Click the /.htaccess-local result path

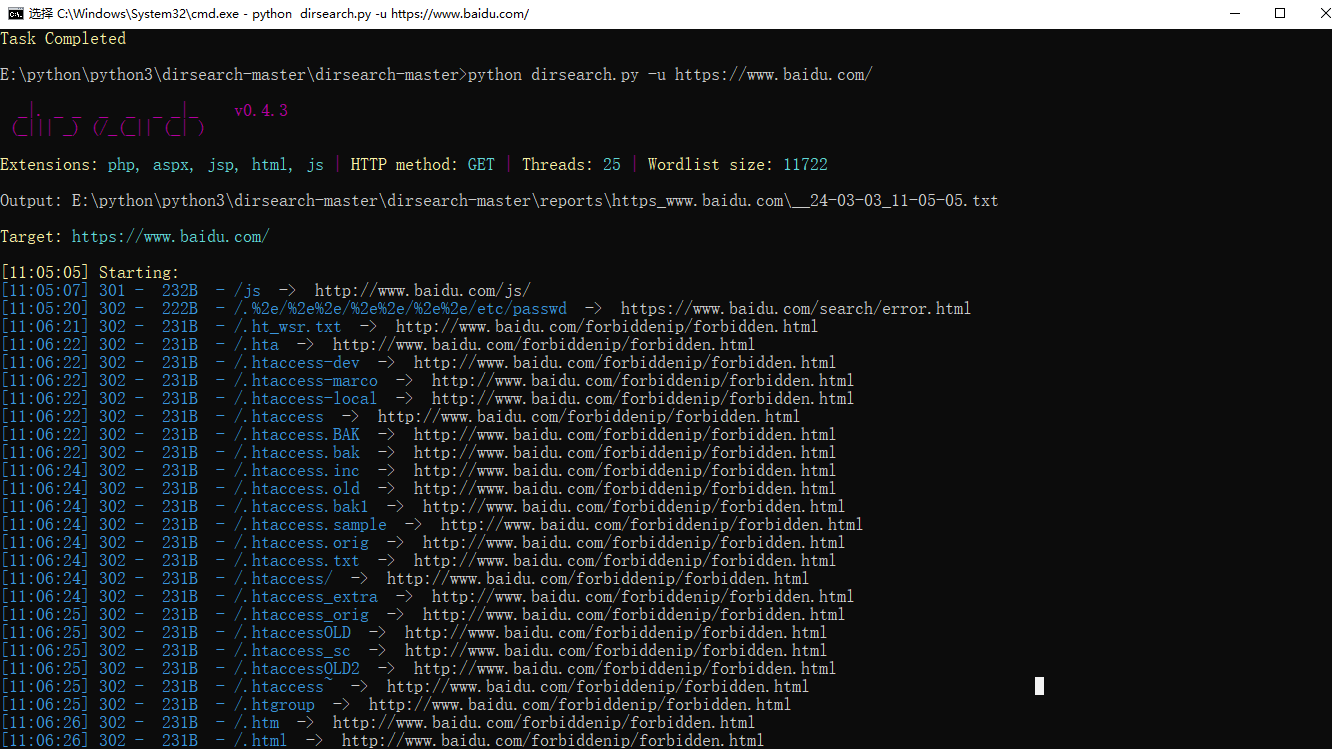click(x=306, y=399)
